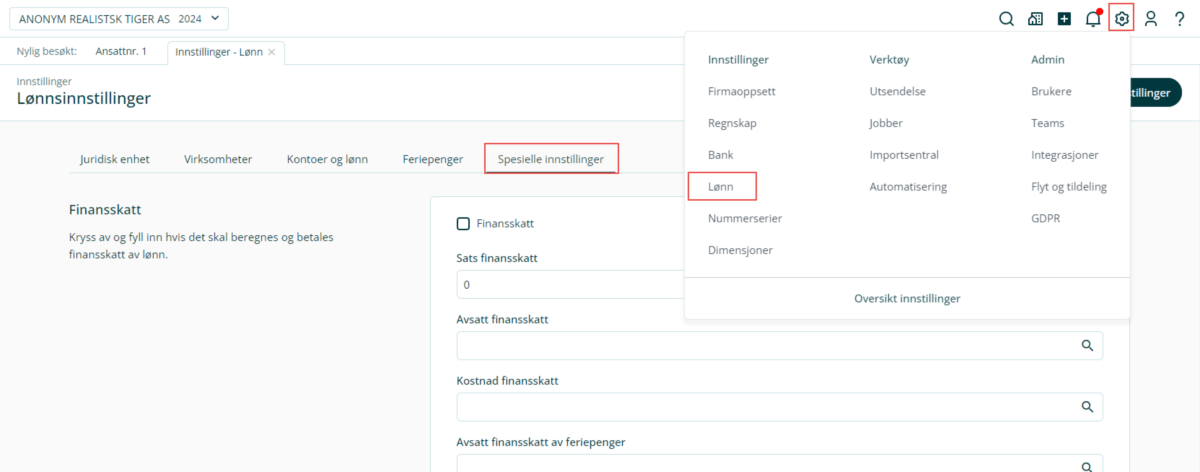Screen dimensions: 1200x472
Task: Open the notifications bell icon
Action: pos(1093,19)
